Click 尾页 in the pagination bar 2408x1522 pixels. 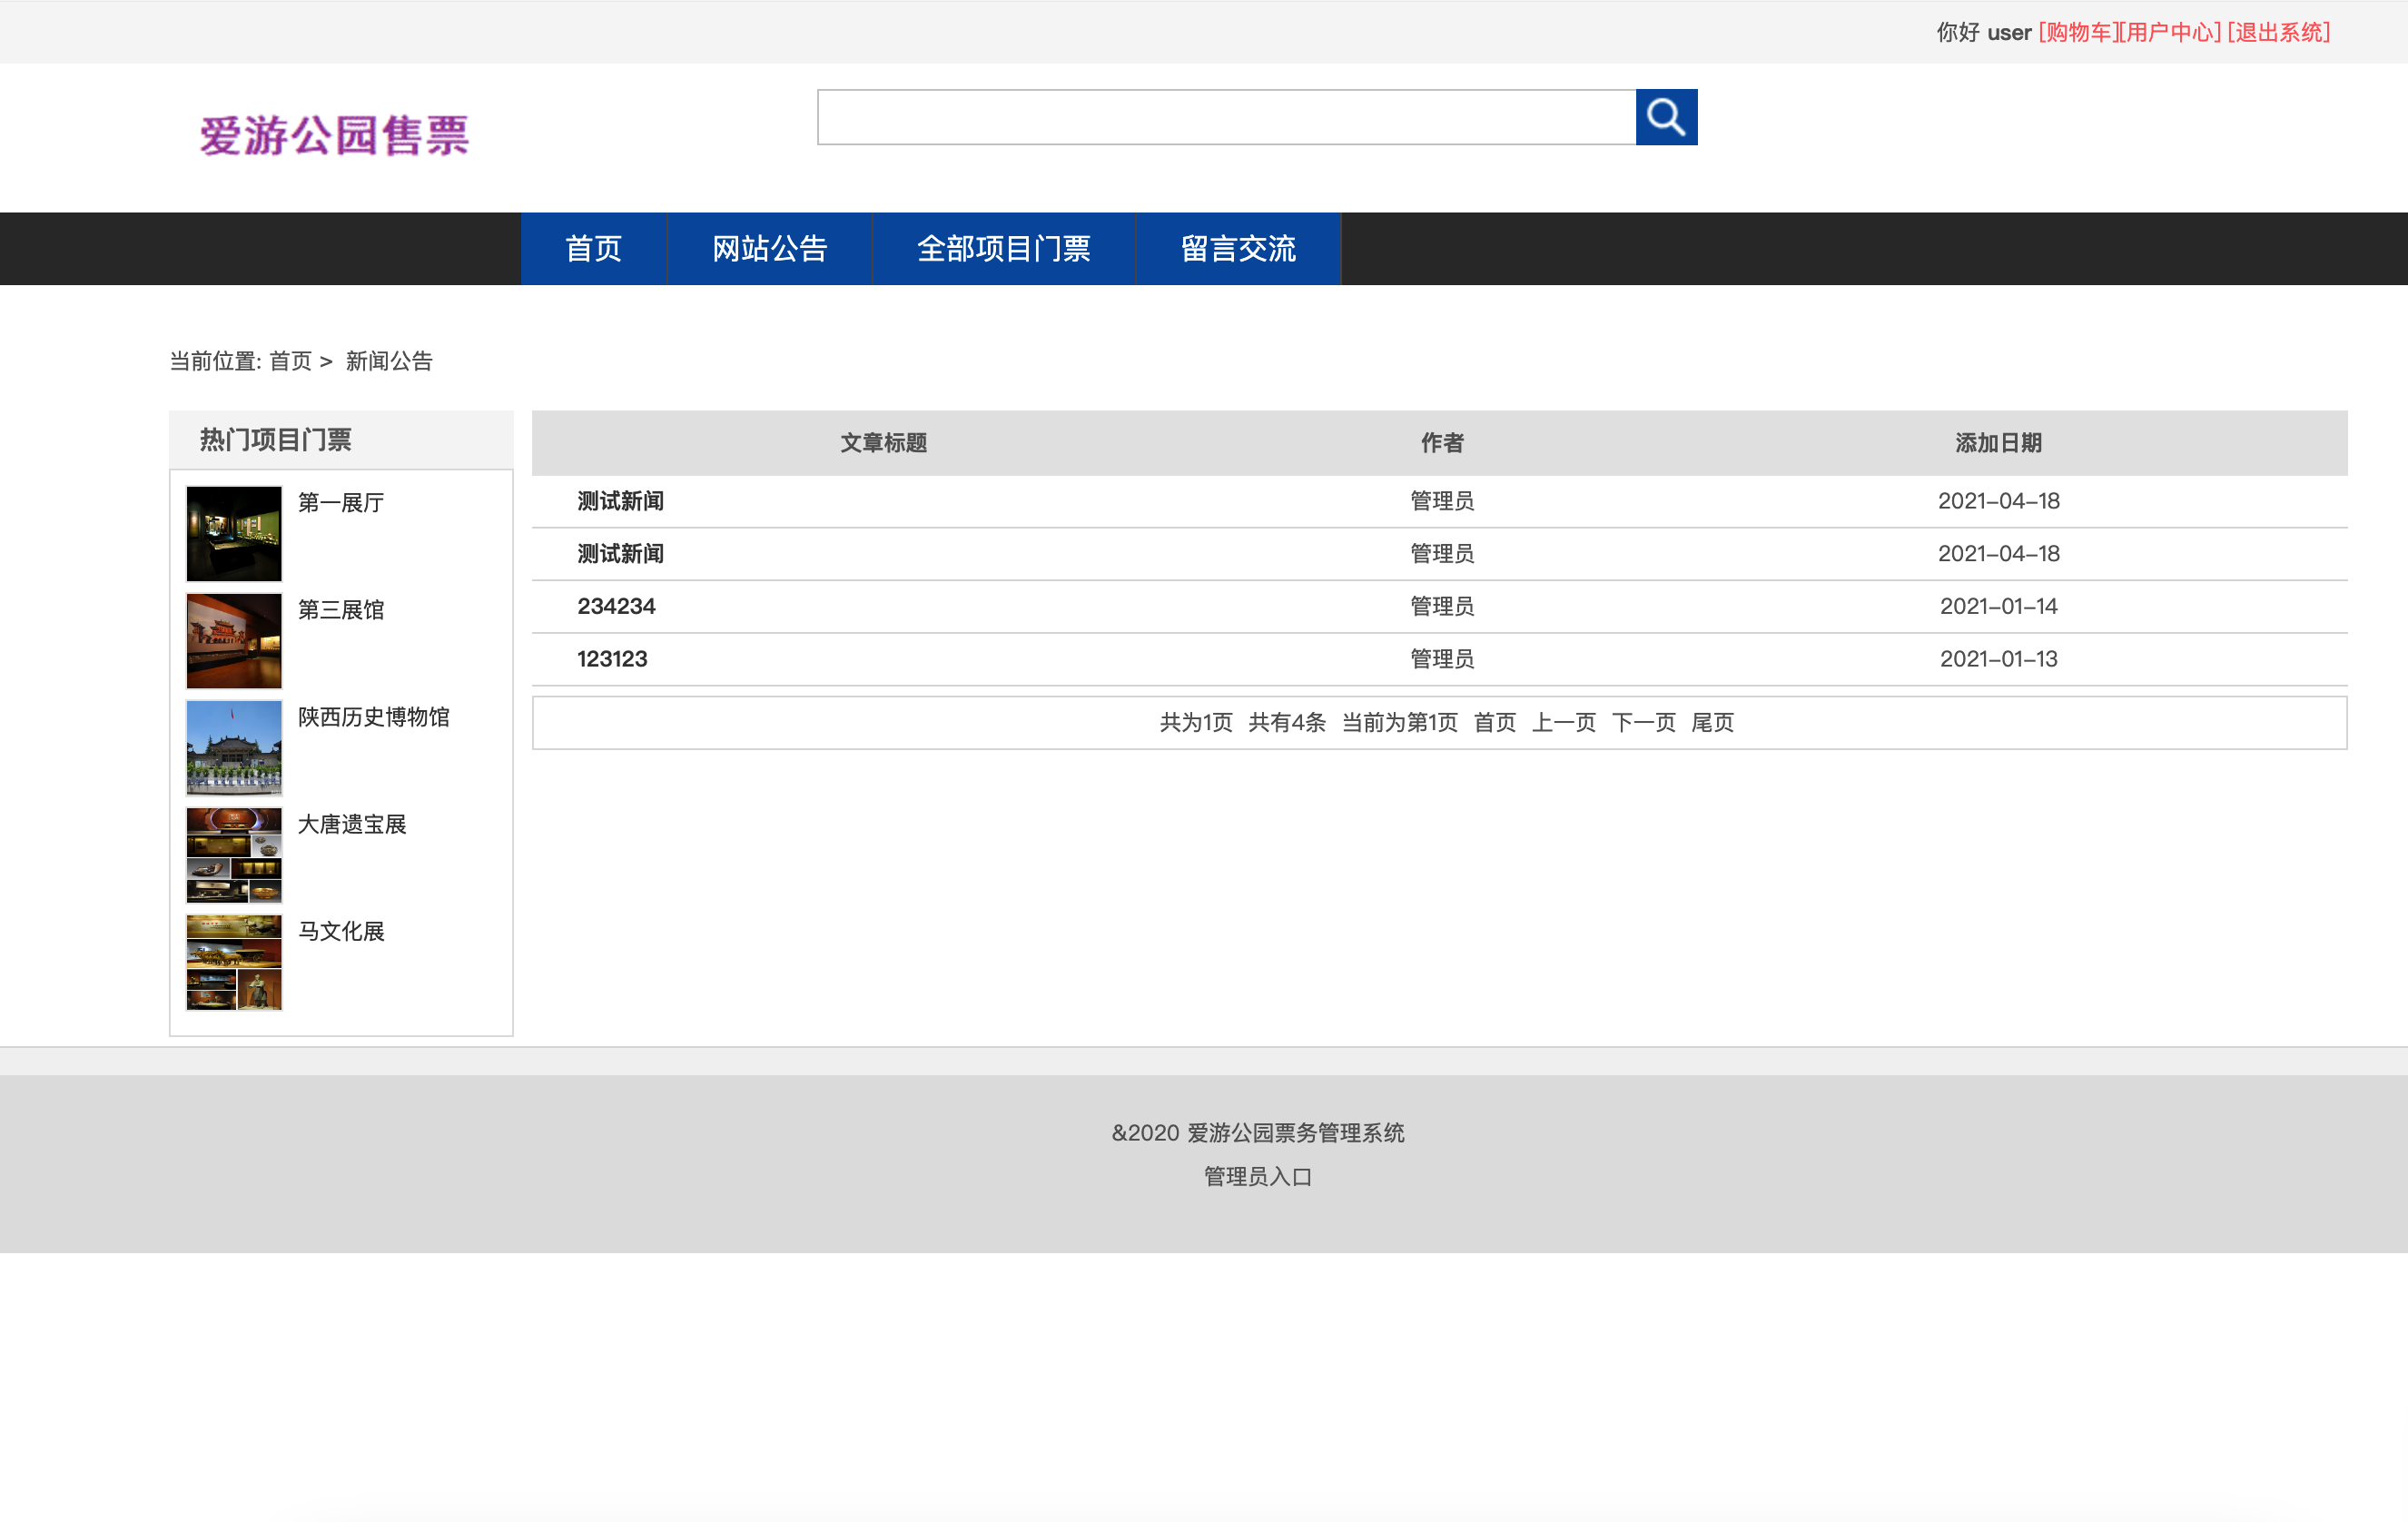[x=1712, y=722]
